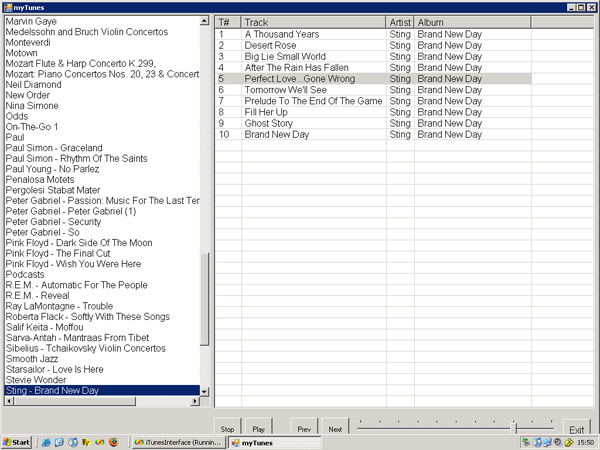Sort by the Album column header
This screenshot has width=600, height=450.
click(473, 23)
